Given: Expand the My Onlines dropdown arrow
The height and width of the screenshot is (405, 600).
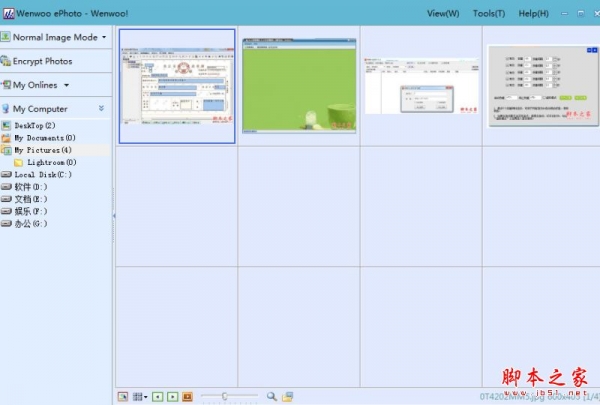Looking at the screenshot, I should tap(67, 85).
